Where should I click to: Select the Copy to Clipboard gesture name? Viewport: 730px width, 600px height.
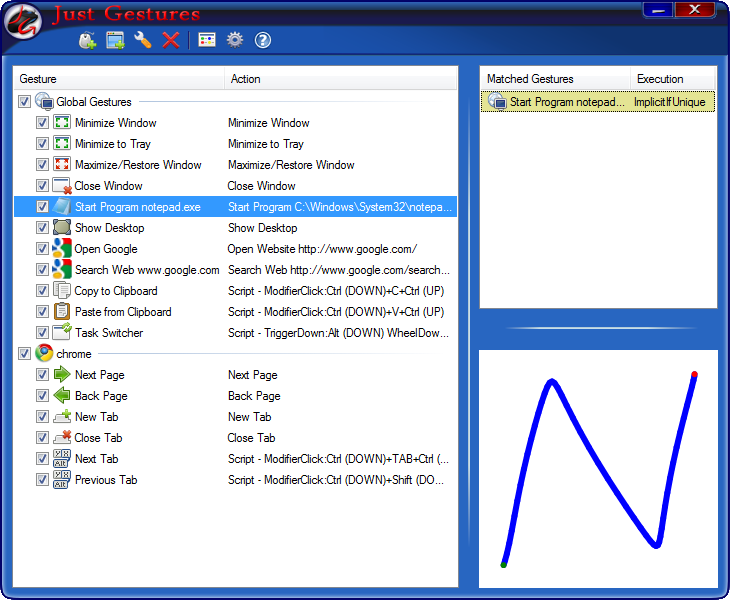tap(116, 291)
